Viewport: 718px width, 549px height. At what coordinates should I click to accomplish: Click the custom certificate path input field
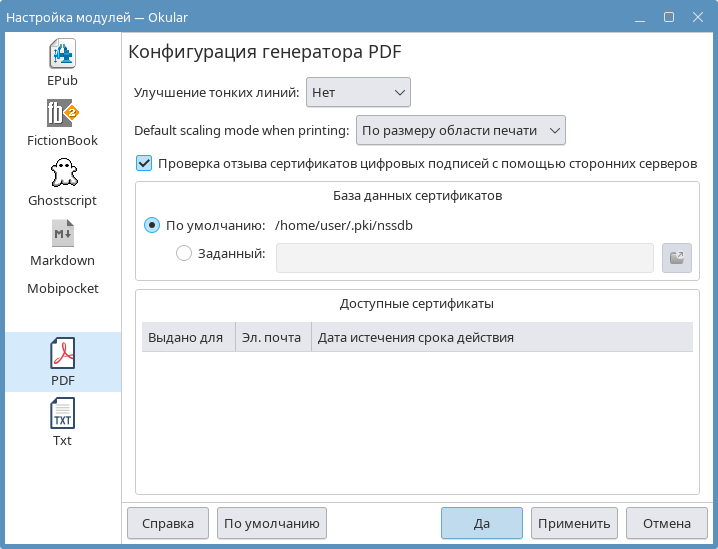[x=464, y=257]
